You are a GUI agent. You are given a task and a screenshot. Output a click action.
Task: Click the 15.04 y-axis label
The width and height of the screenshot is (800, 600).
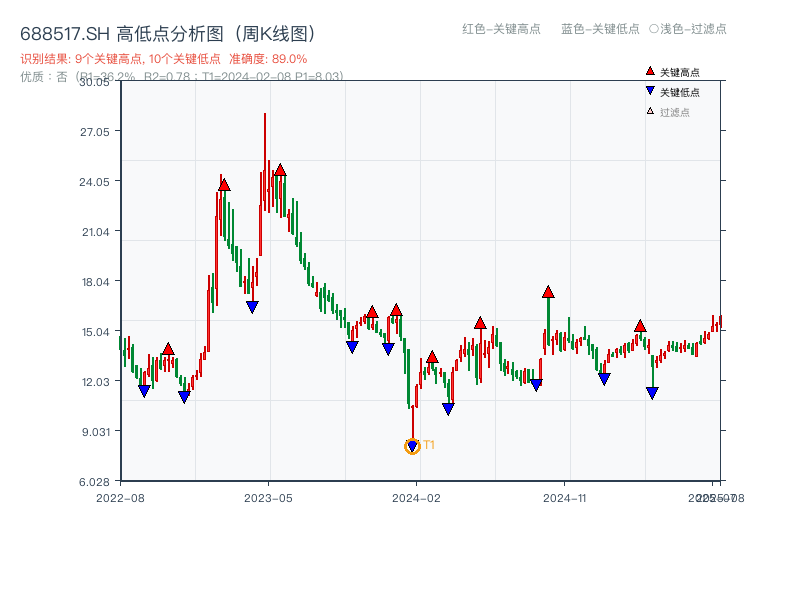click(x=96, y=332)
